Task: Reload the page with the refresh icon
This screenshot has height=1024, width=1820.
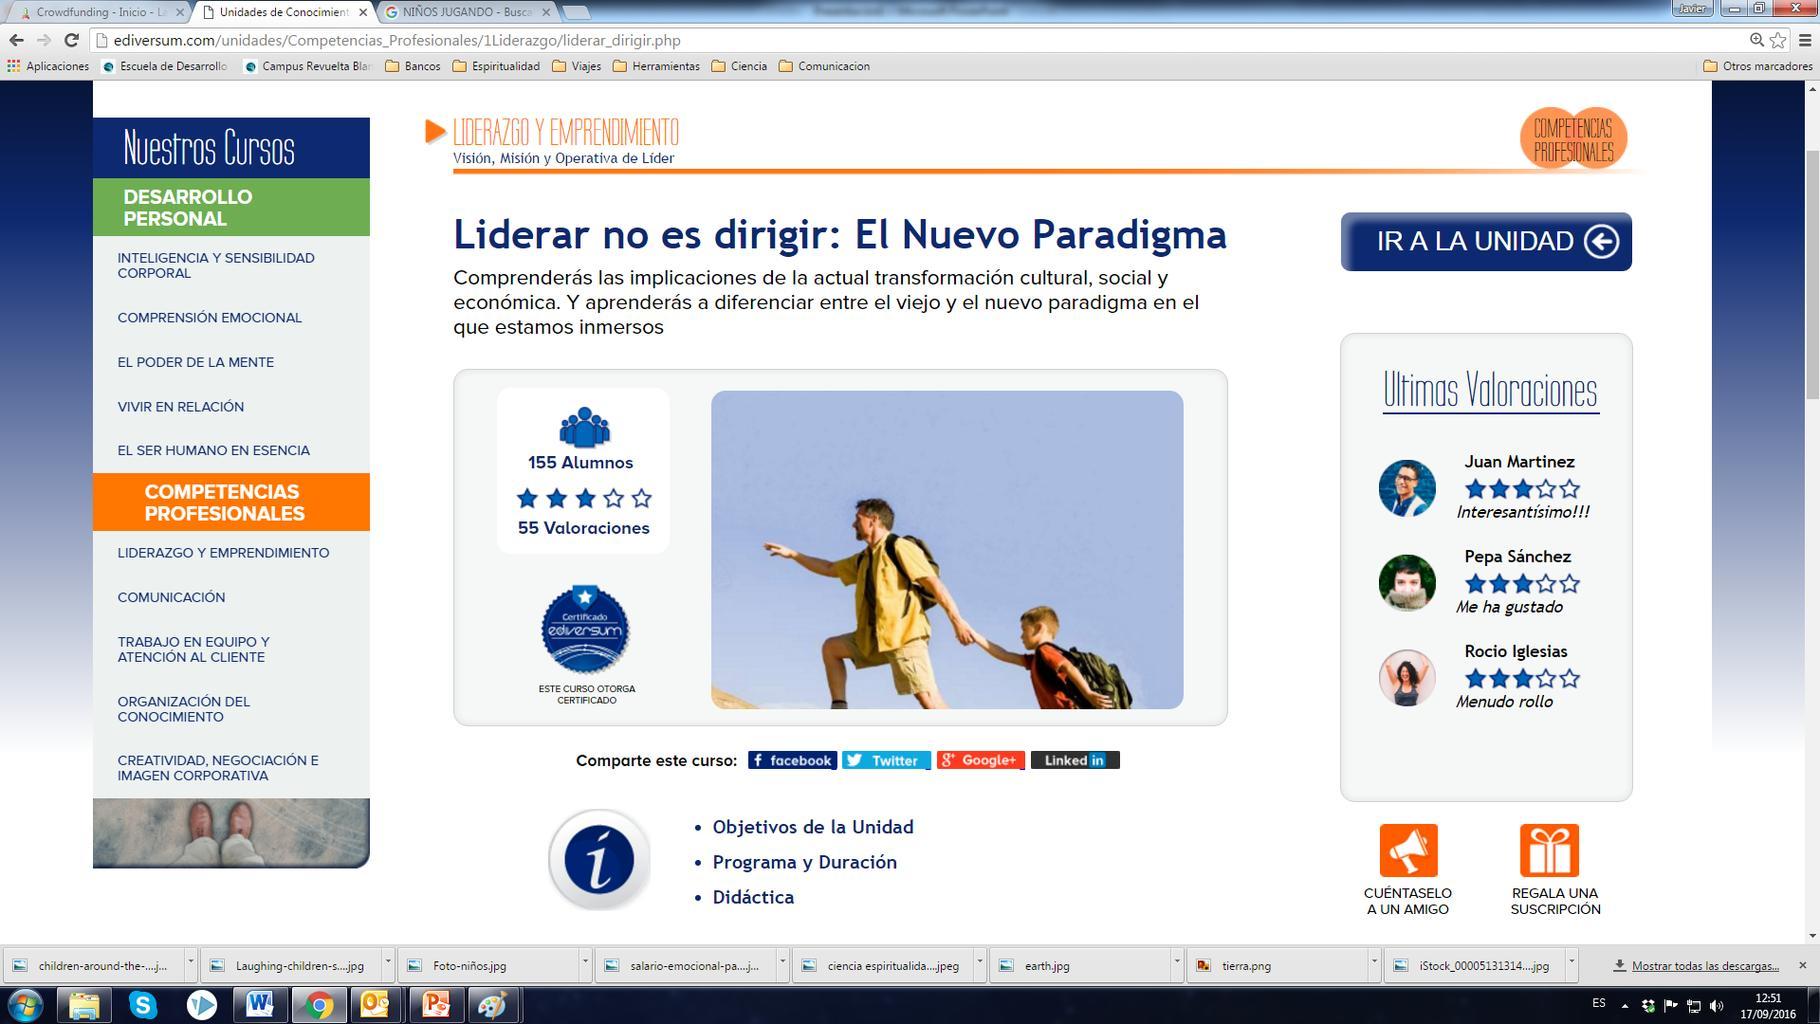Action: pyautogui.click(x=71, y=40)
